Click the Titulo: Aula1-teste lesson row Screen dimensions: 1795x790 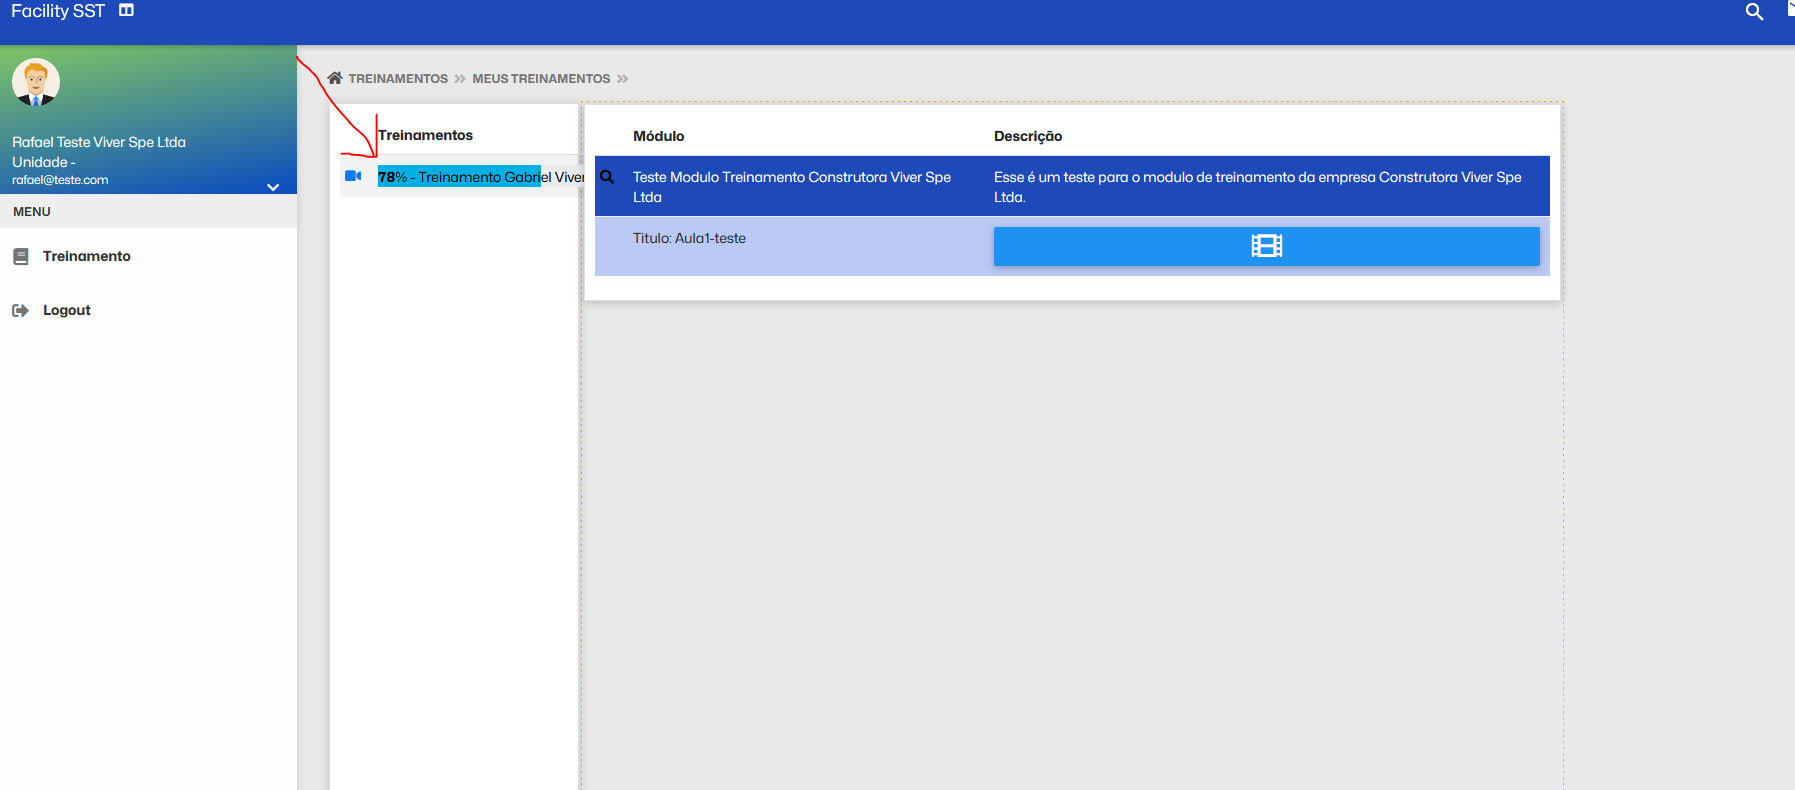click(x=689, y=239)
